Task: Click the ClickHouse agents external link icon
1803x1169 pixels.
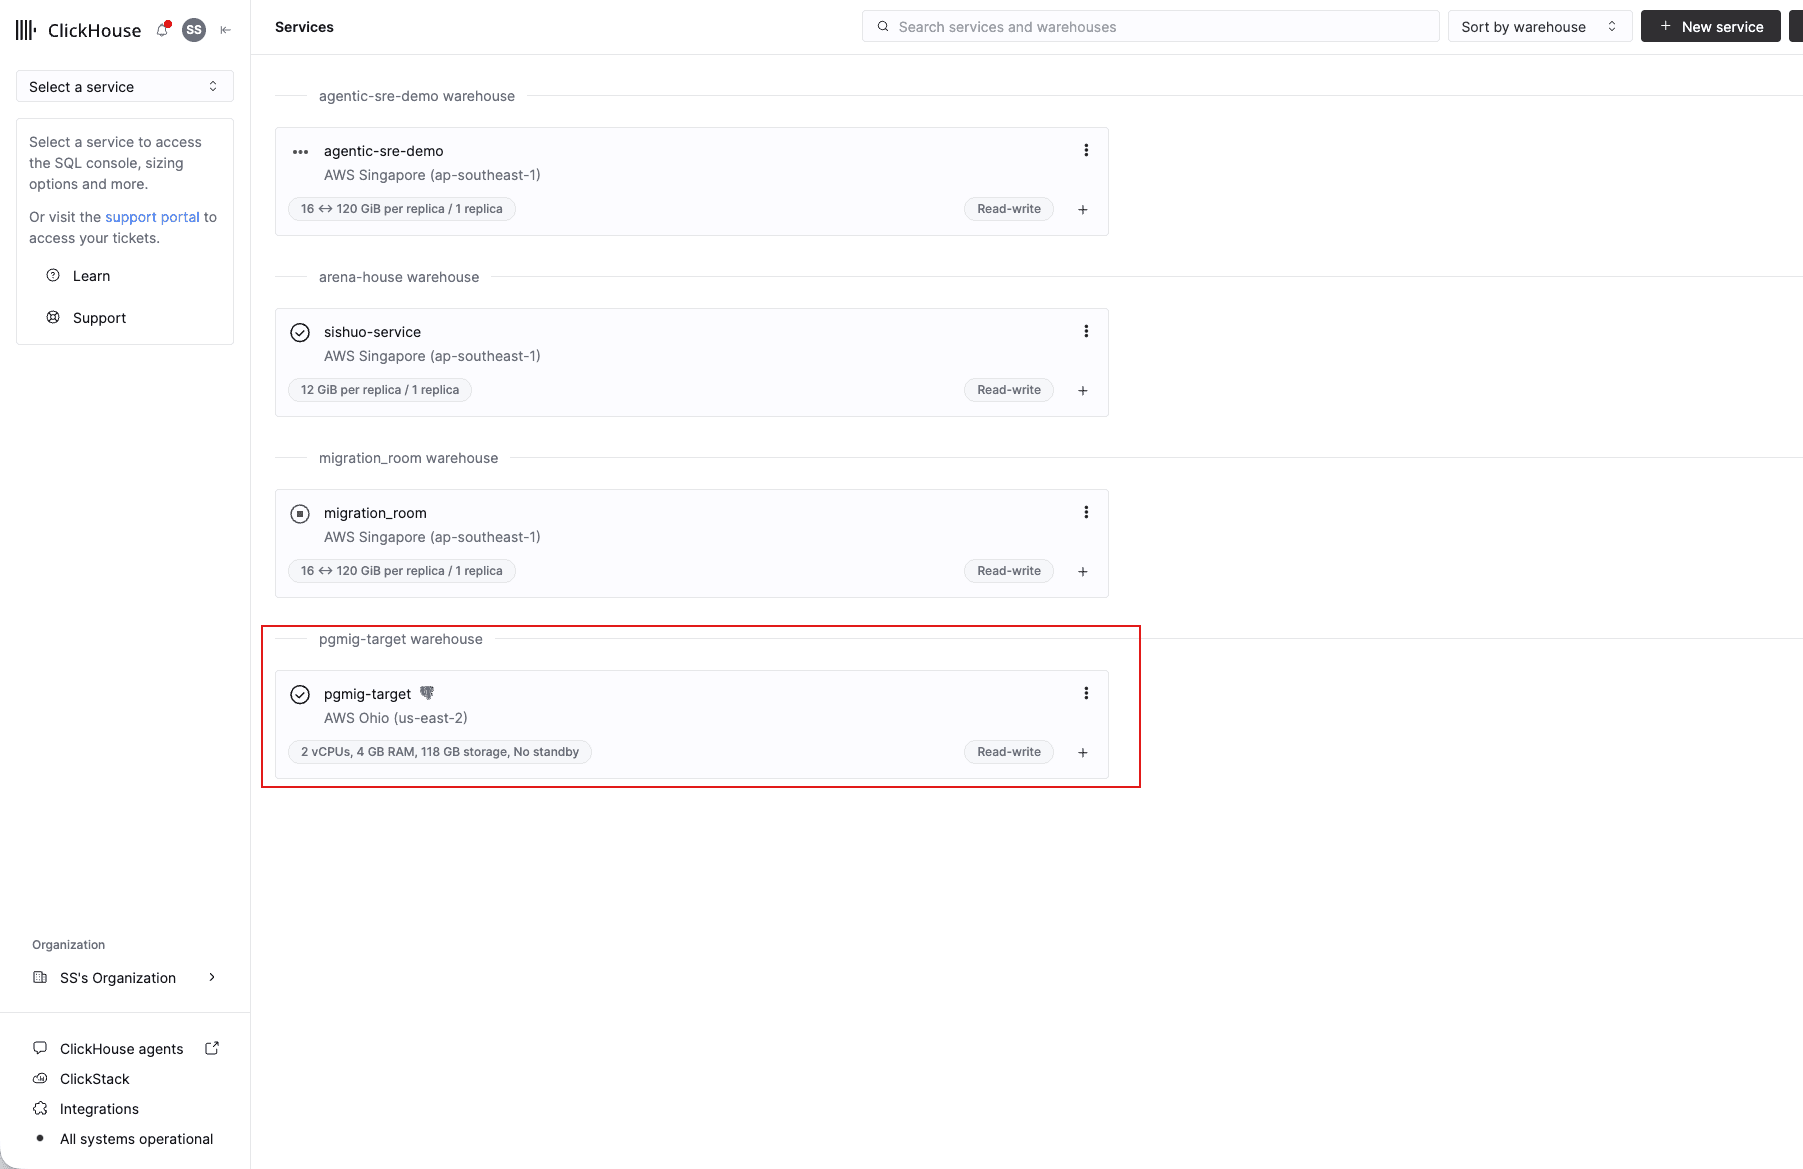Action: [x=212, y=1048]
